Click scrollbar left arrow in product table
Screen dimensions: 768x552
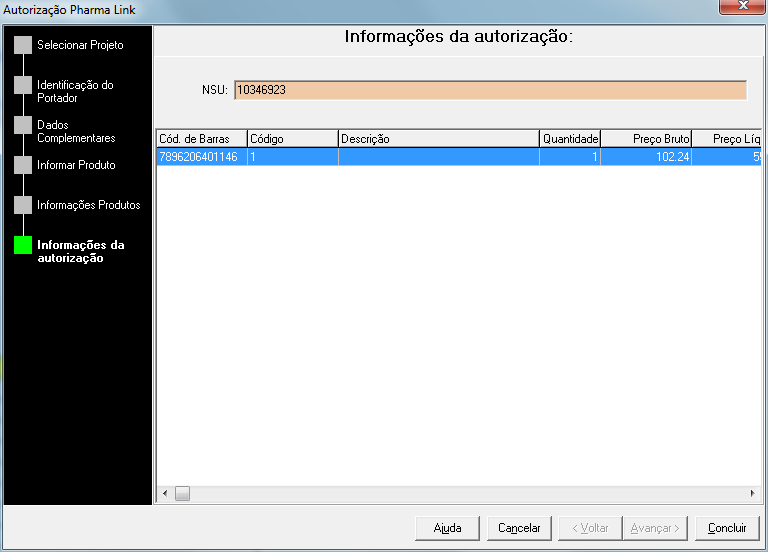(x=165, y=493)
